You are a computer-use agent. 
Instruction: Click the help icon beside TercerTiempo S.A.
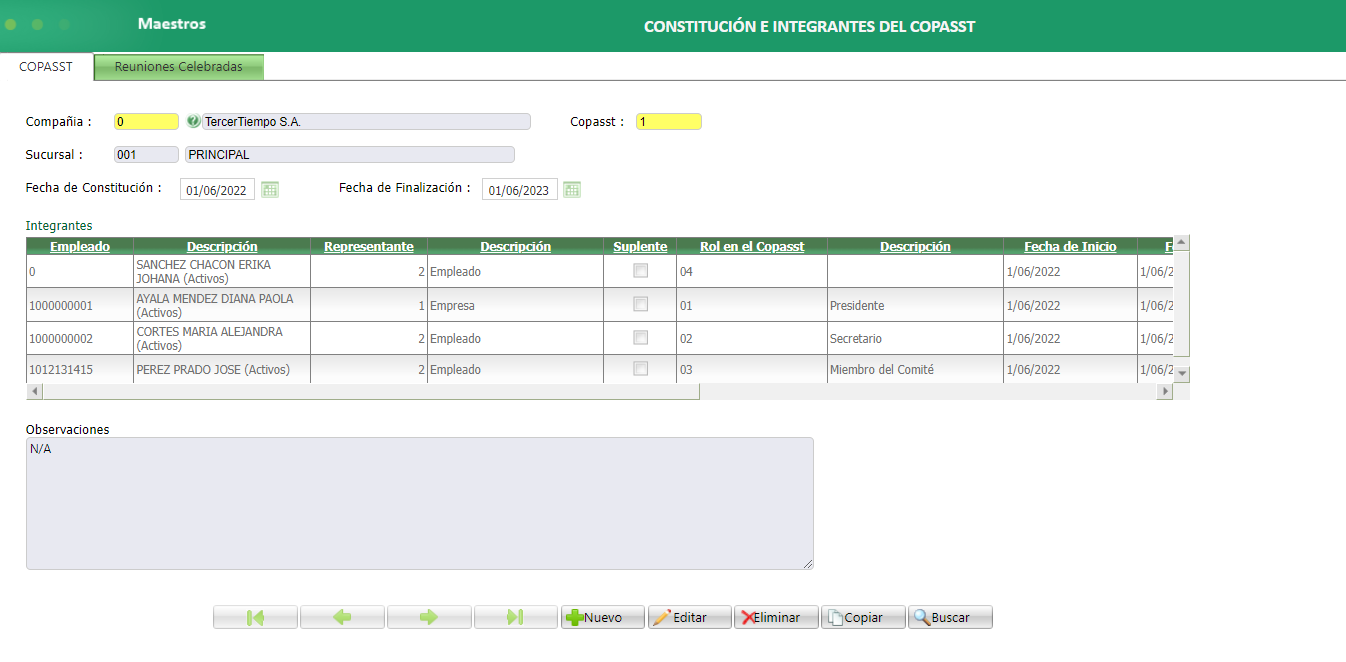pos(193,121)
